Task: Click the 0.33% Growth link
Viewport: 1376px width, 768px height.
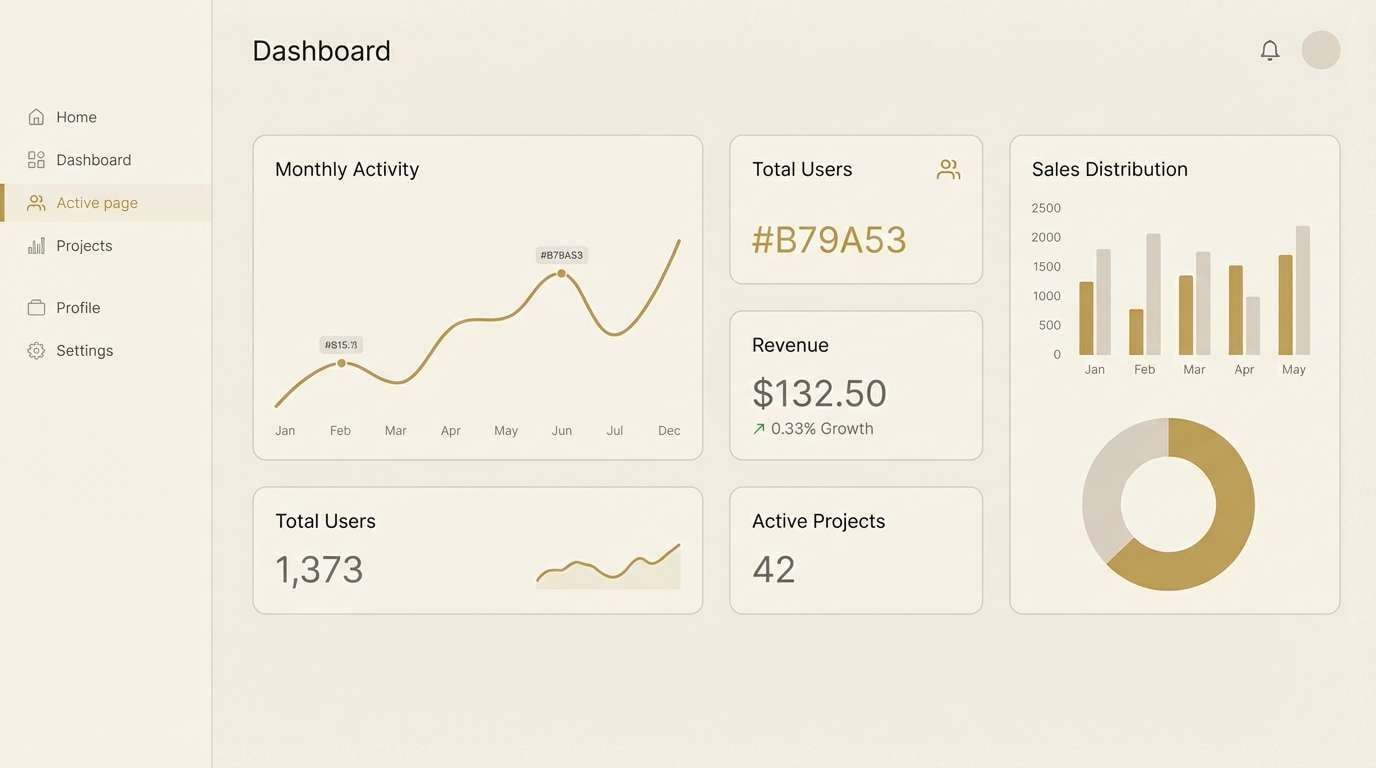Action: click(x=822, y=428)
